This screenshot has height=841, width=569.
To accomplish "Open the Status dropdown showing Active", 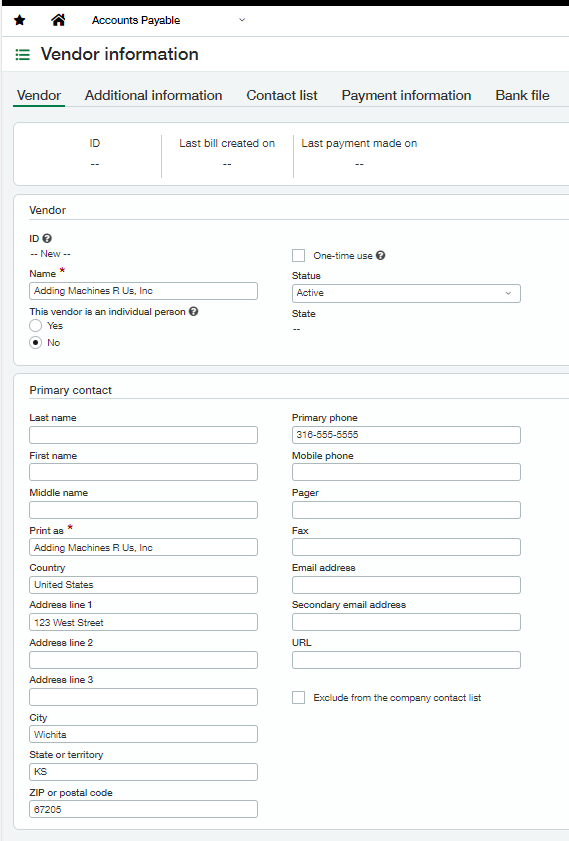I will pyautogui.click(x=406, y=293).
